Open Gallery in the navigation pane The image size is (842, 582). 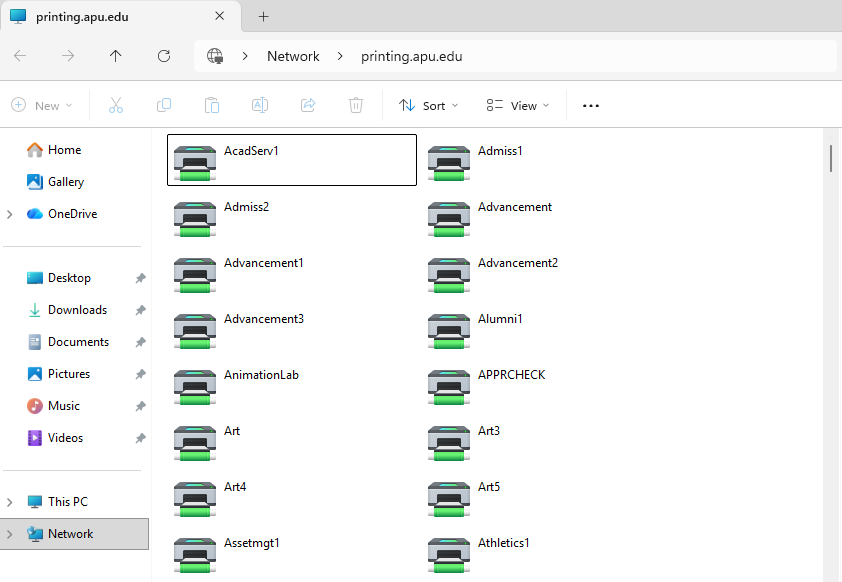click(55, 182)
